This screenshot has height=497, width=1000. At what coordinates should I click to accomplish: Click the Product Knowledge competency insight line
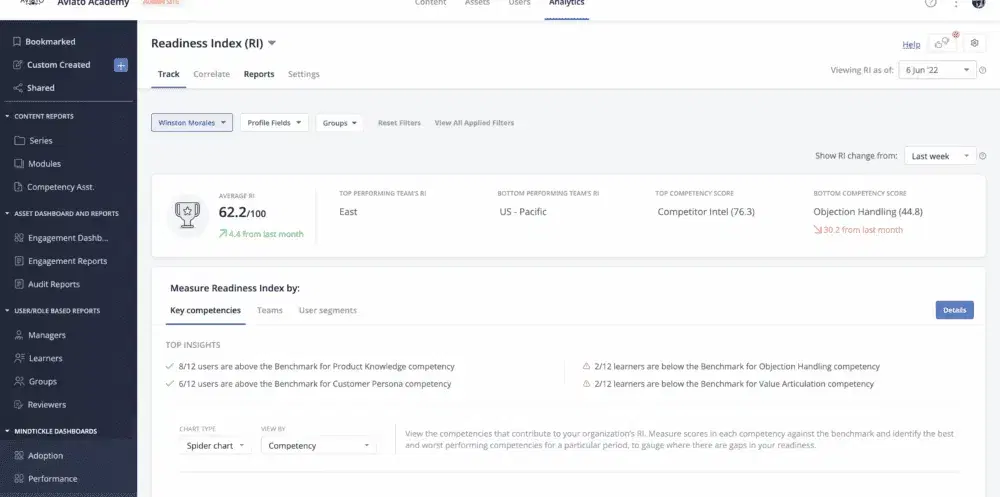(x=316, y=367)
